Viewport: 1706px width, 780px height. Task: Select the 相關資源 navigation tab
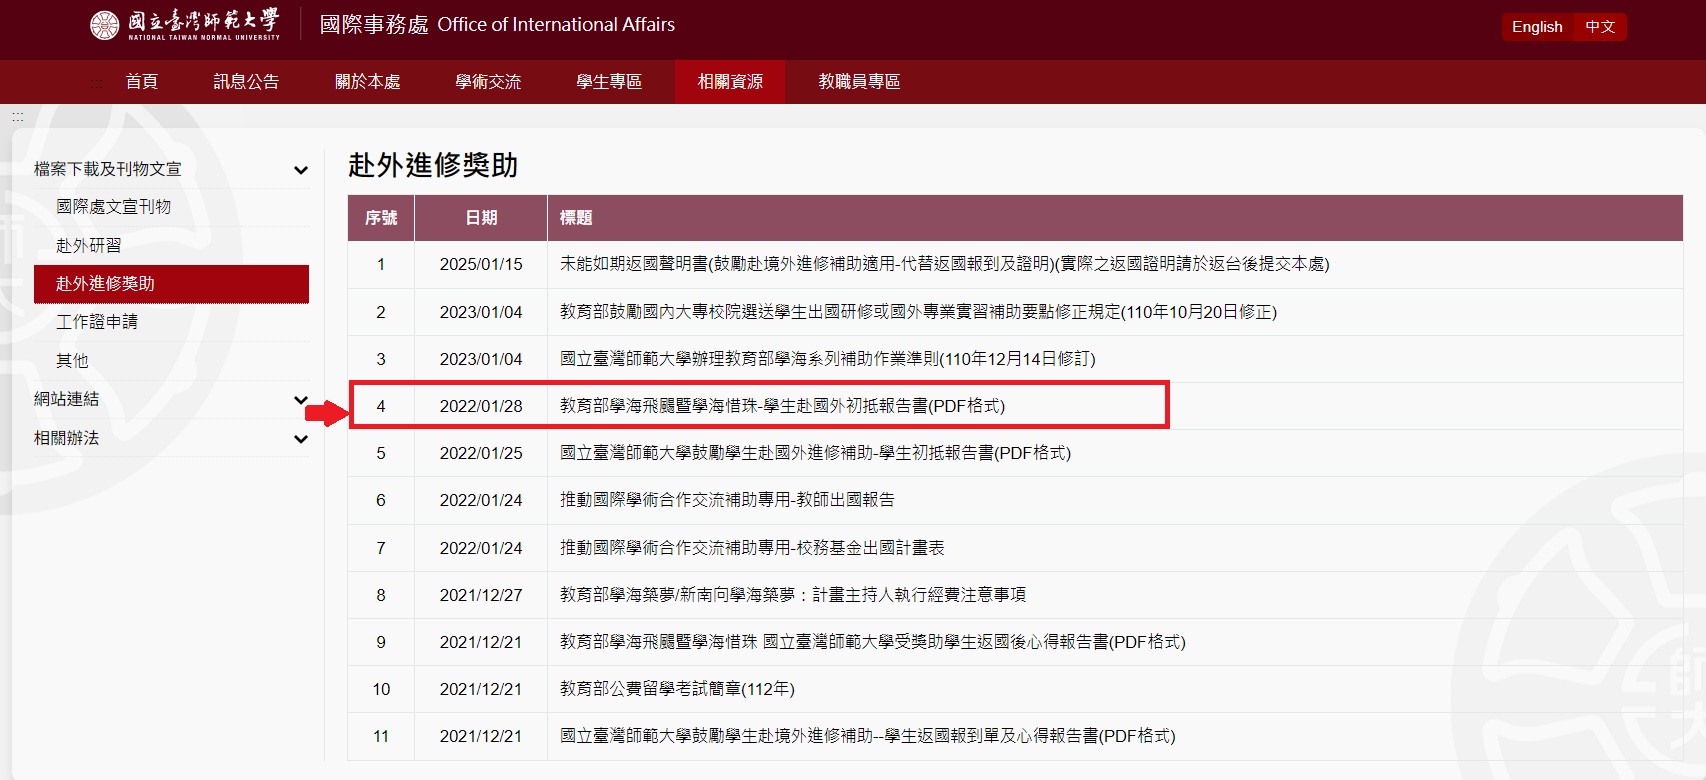click(x=730, y=82)
